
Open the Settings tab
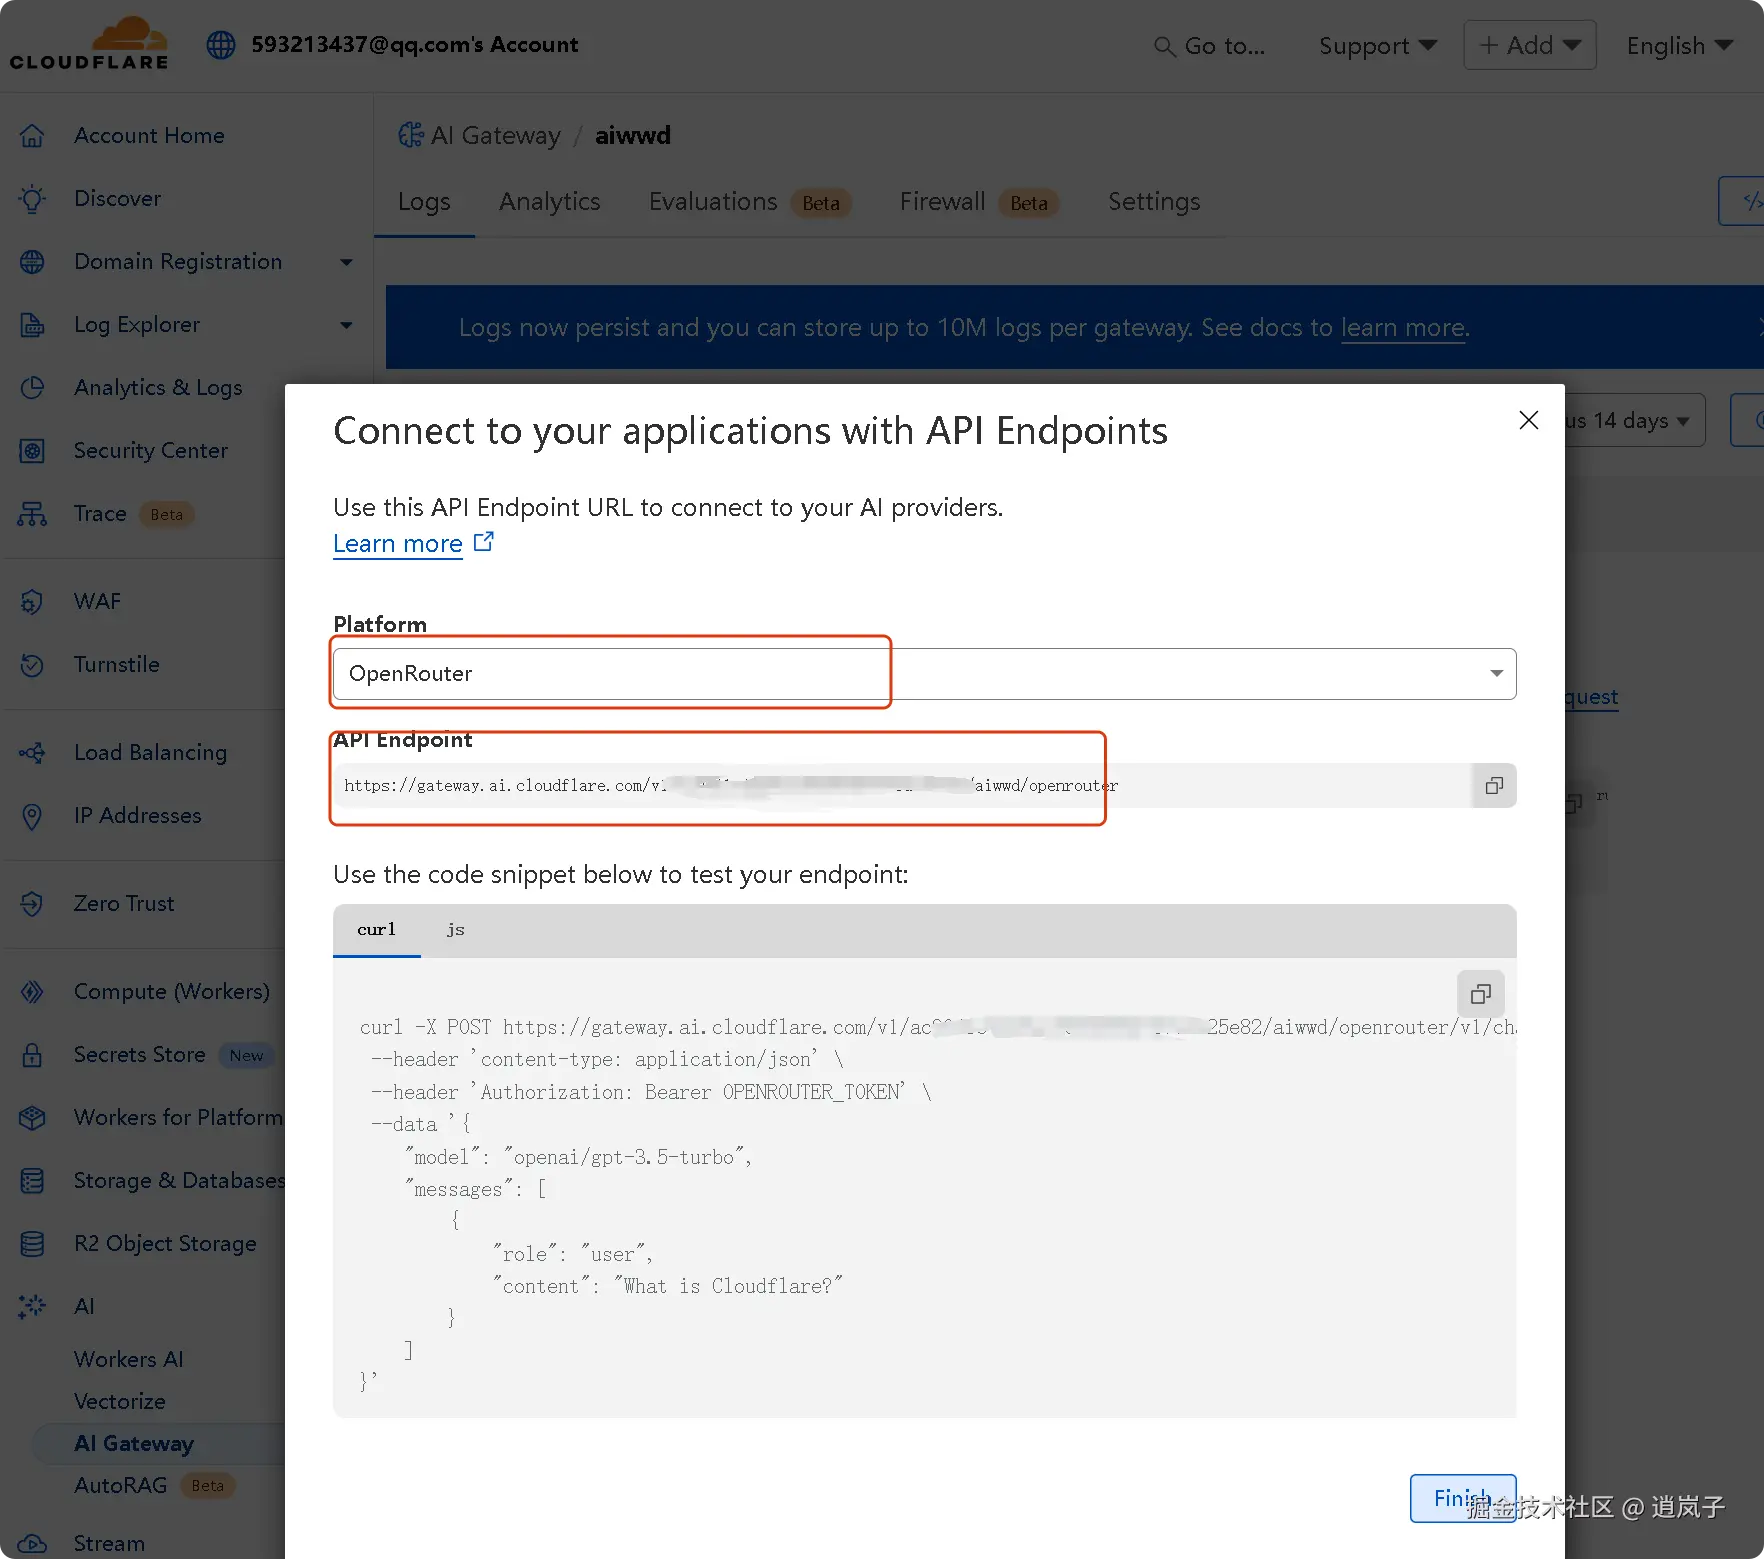click(1153, 202)
